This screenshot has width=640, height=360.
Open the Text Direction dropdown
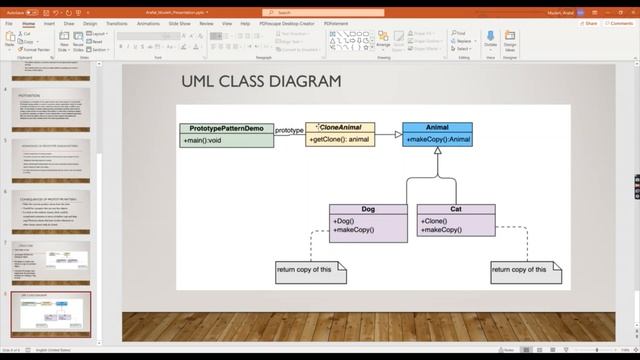[x=292, y=34]
